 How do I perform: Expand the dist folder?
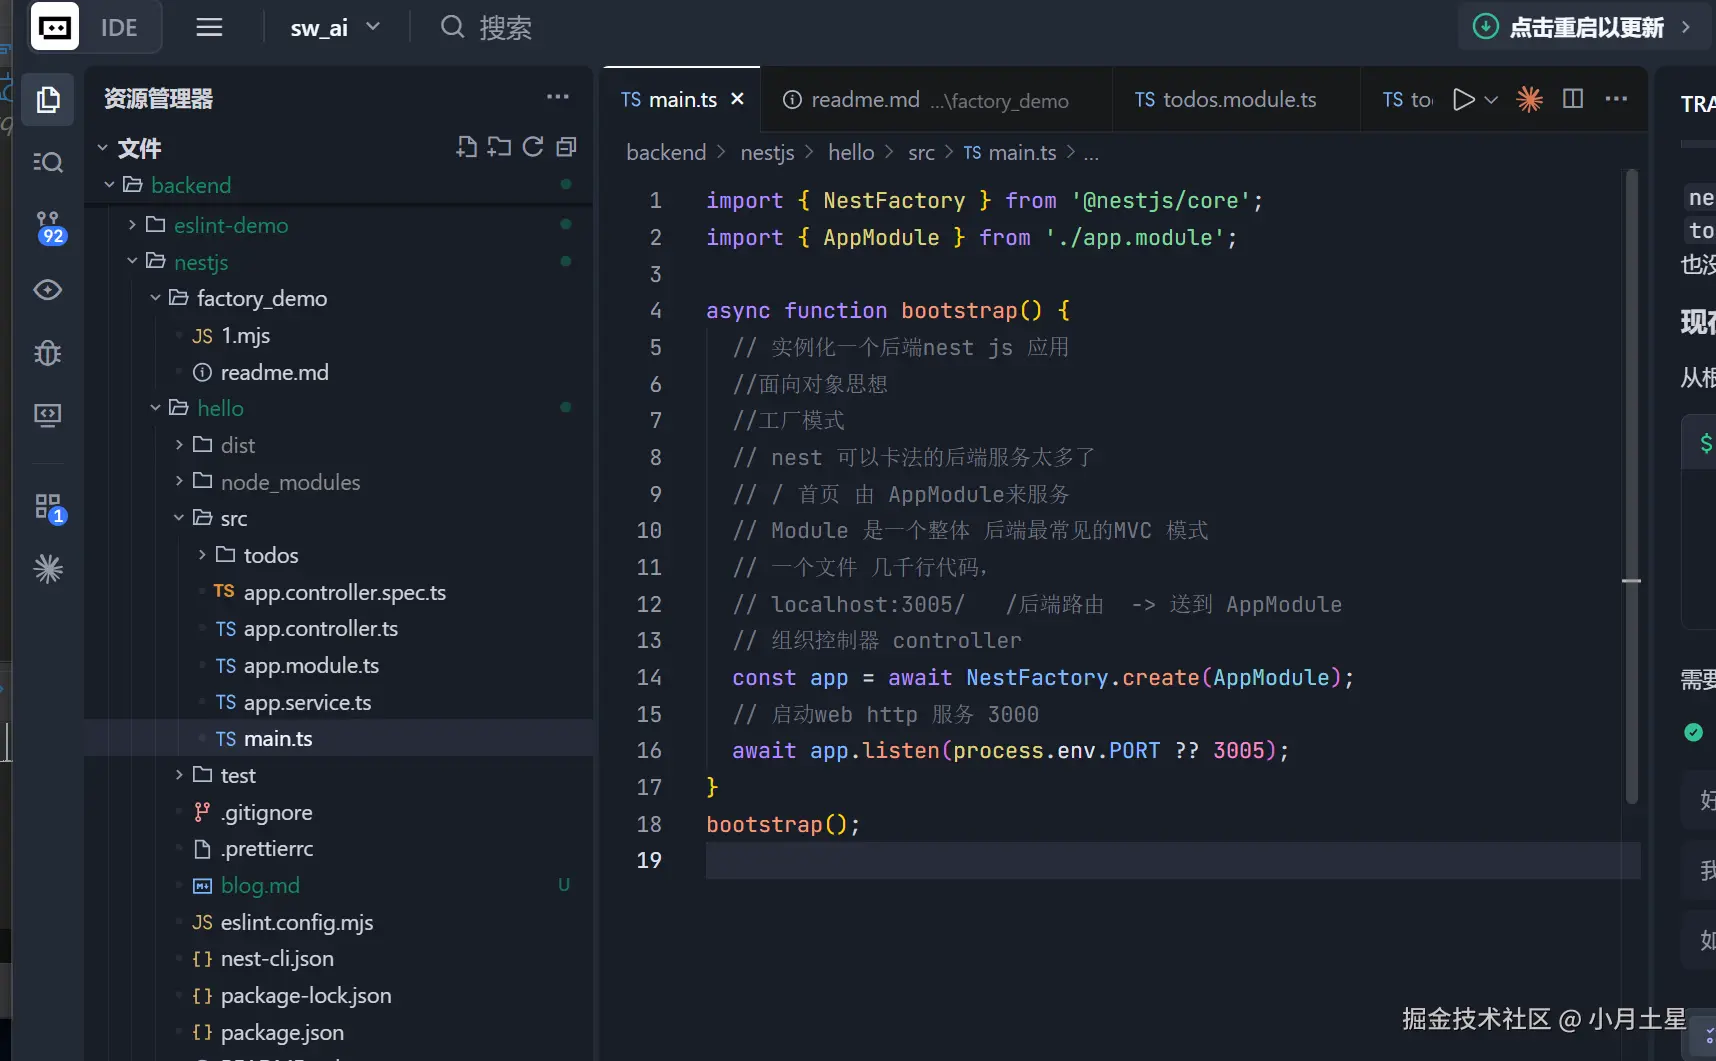tap(179, 445)
